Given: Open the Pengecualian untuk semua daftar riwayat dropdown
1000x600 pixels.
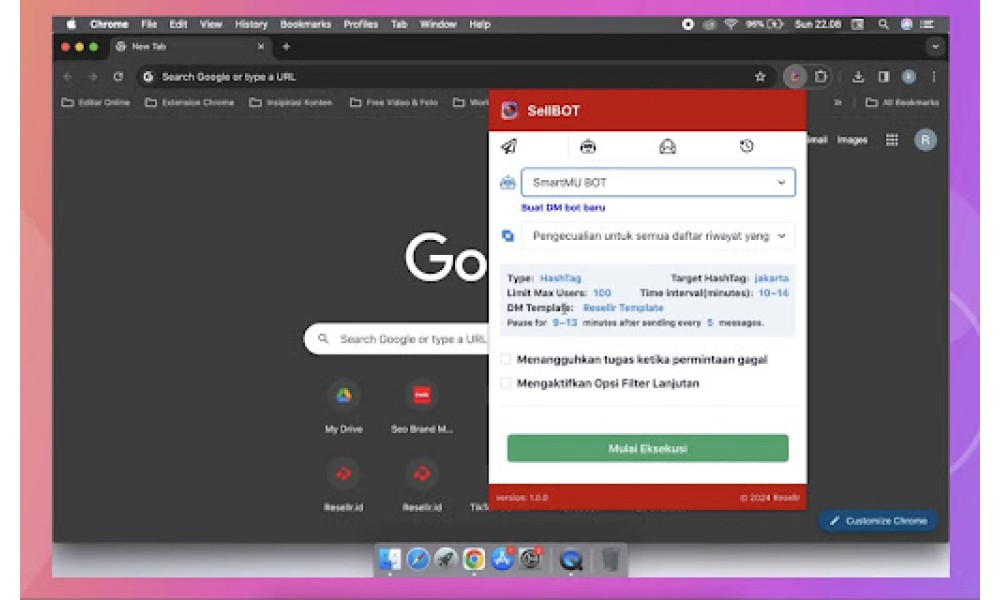Looking at the screenshot, I should point(658,236).
